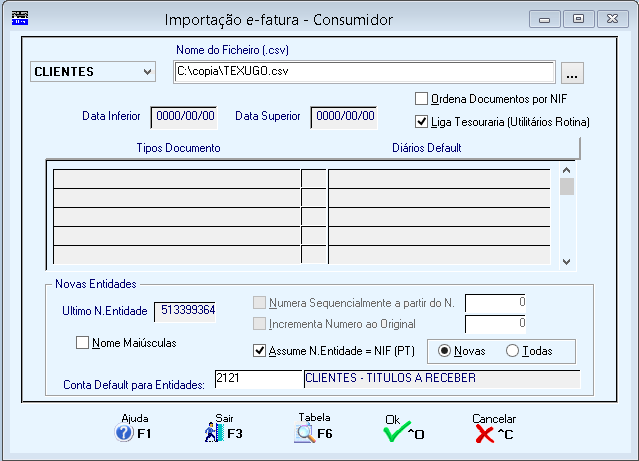Toggle Assume N.Entidade = NIF (PT)
639x461 pixels.
point(259,351)
